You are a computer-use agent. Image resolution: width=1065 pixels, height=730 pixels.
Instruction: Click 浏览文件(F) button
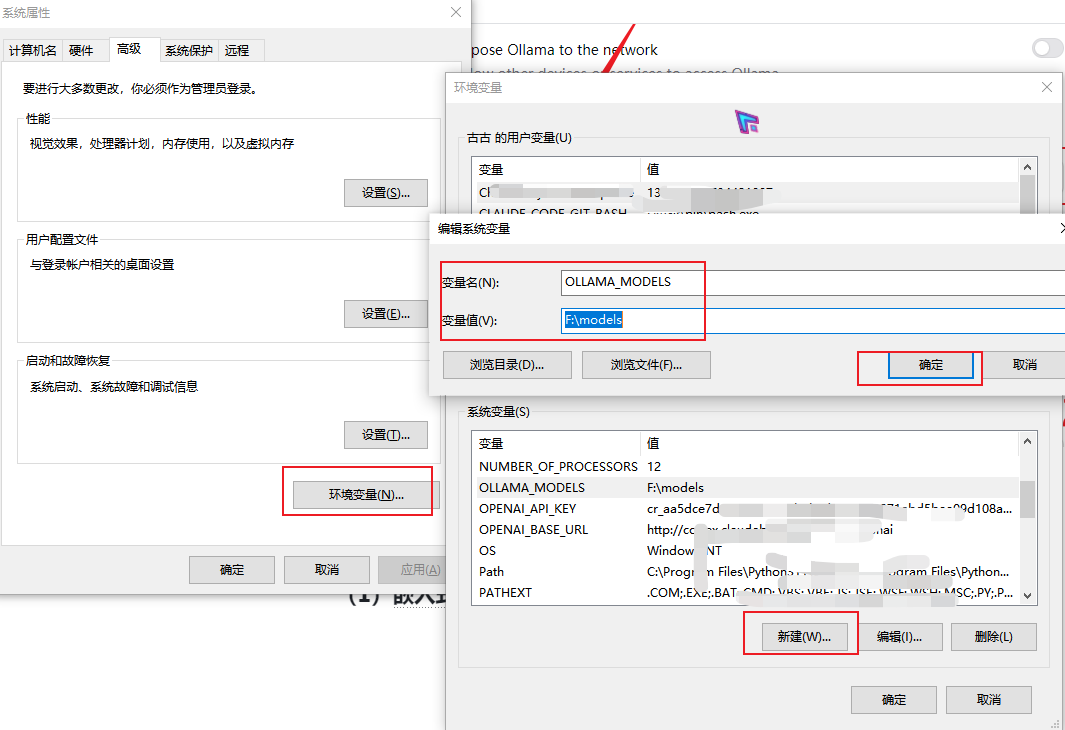click(x=646, y=365)
